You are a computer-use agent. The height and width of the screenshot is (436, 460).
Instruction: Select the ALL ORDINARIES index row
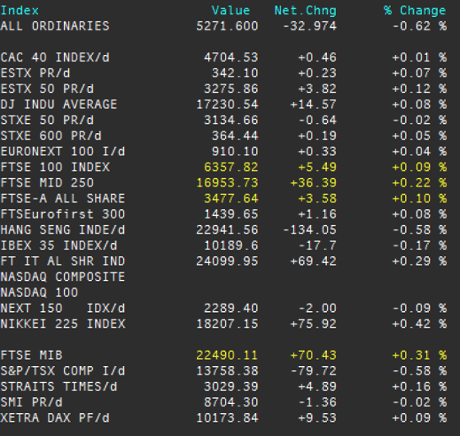point(223,26)
